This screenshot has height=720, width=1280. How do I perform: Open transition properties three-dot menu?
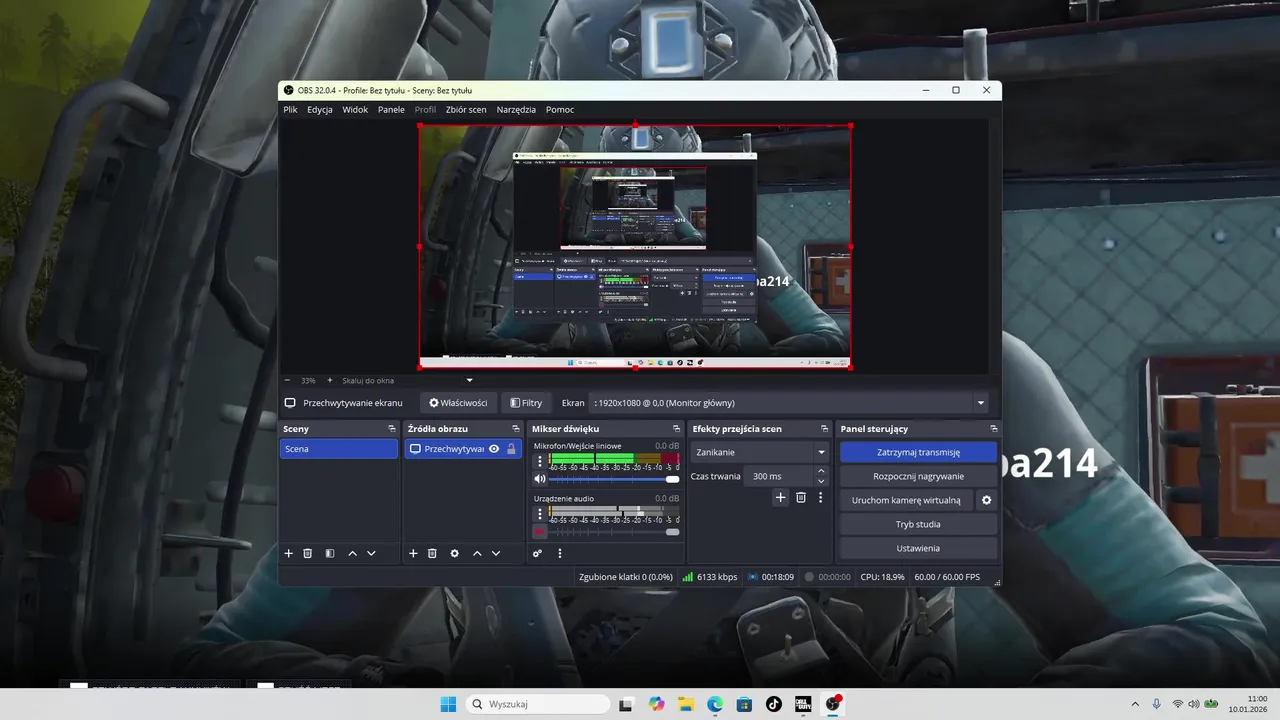[820, 497]
